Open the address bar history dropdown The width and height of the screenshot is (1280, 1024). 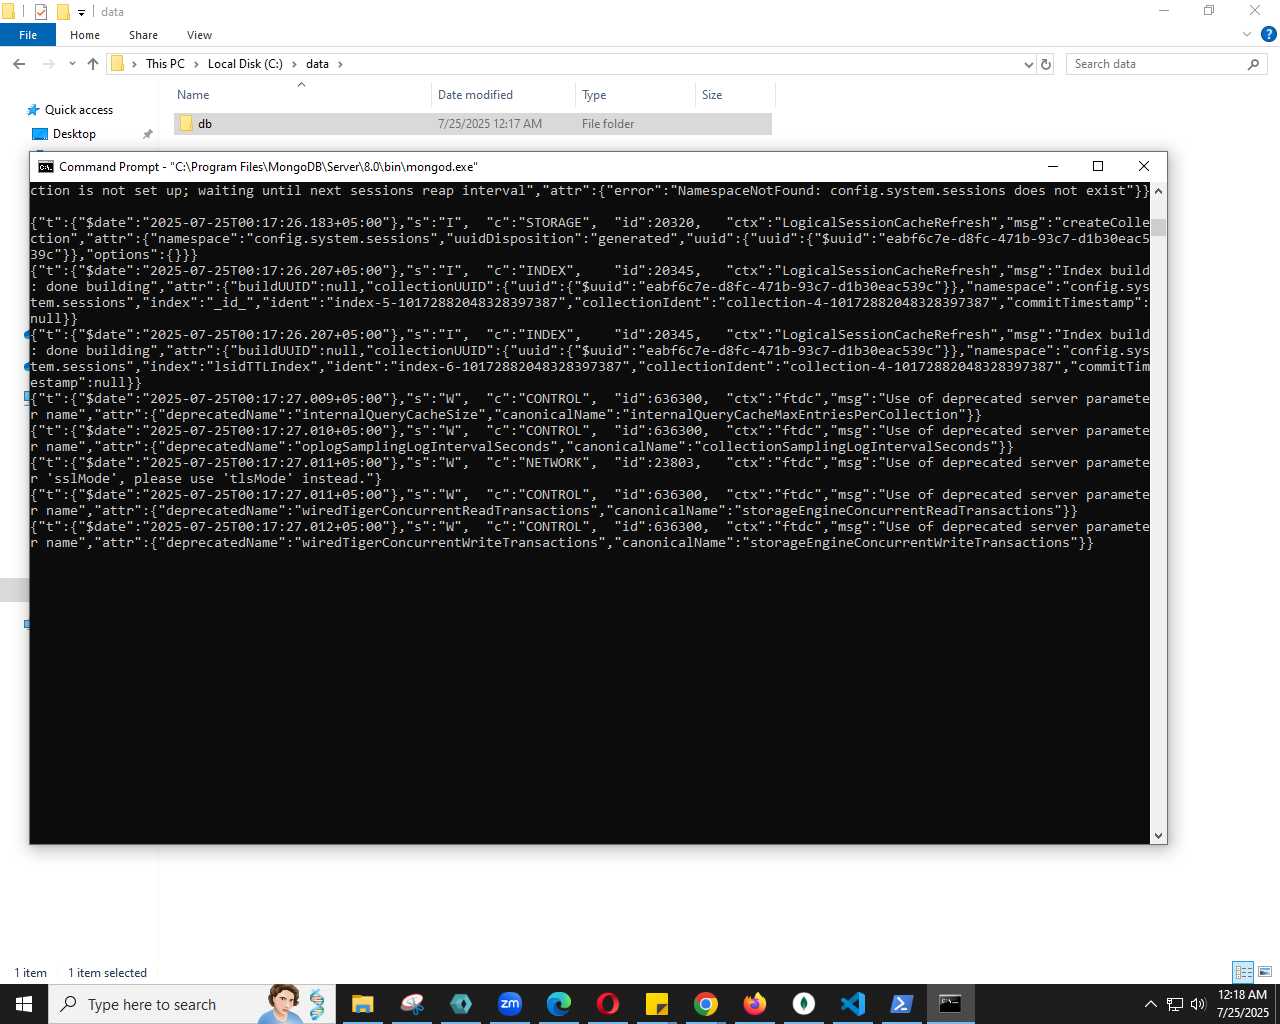click(1028, 64)
